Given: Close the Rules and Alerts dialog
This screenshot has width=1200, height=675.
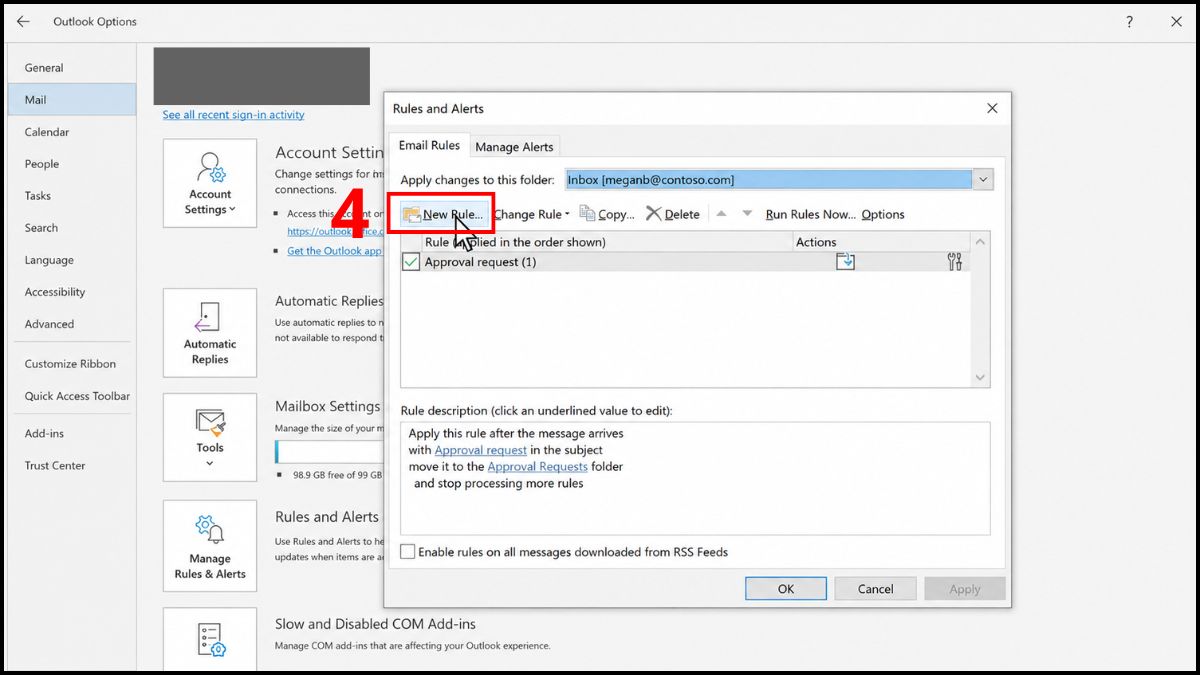Looking at the screenshot, I should tap(992, 108).
